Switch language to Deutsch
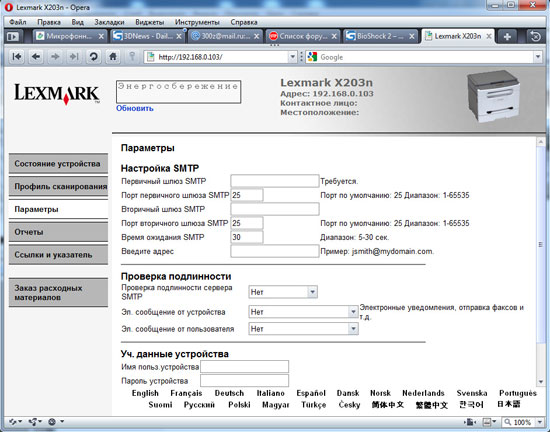Screen dimensions: 550x432 point(229,393)
